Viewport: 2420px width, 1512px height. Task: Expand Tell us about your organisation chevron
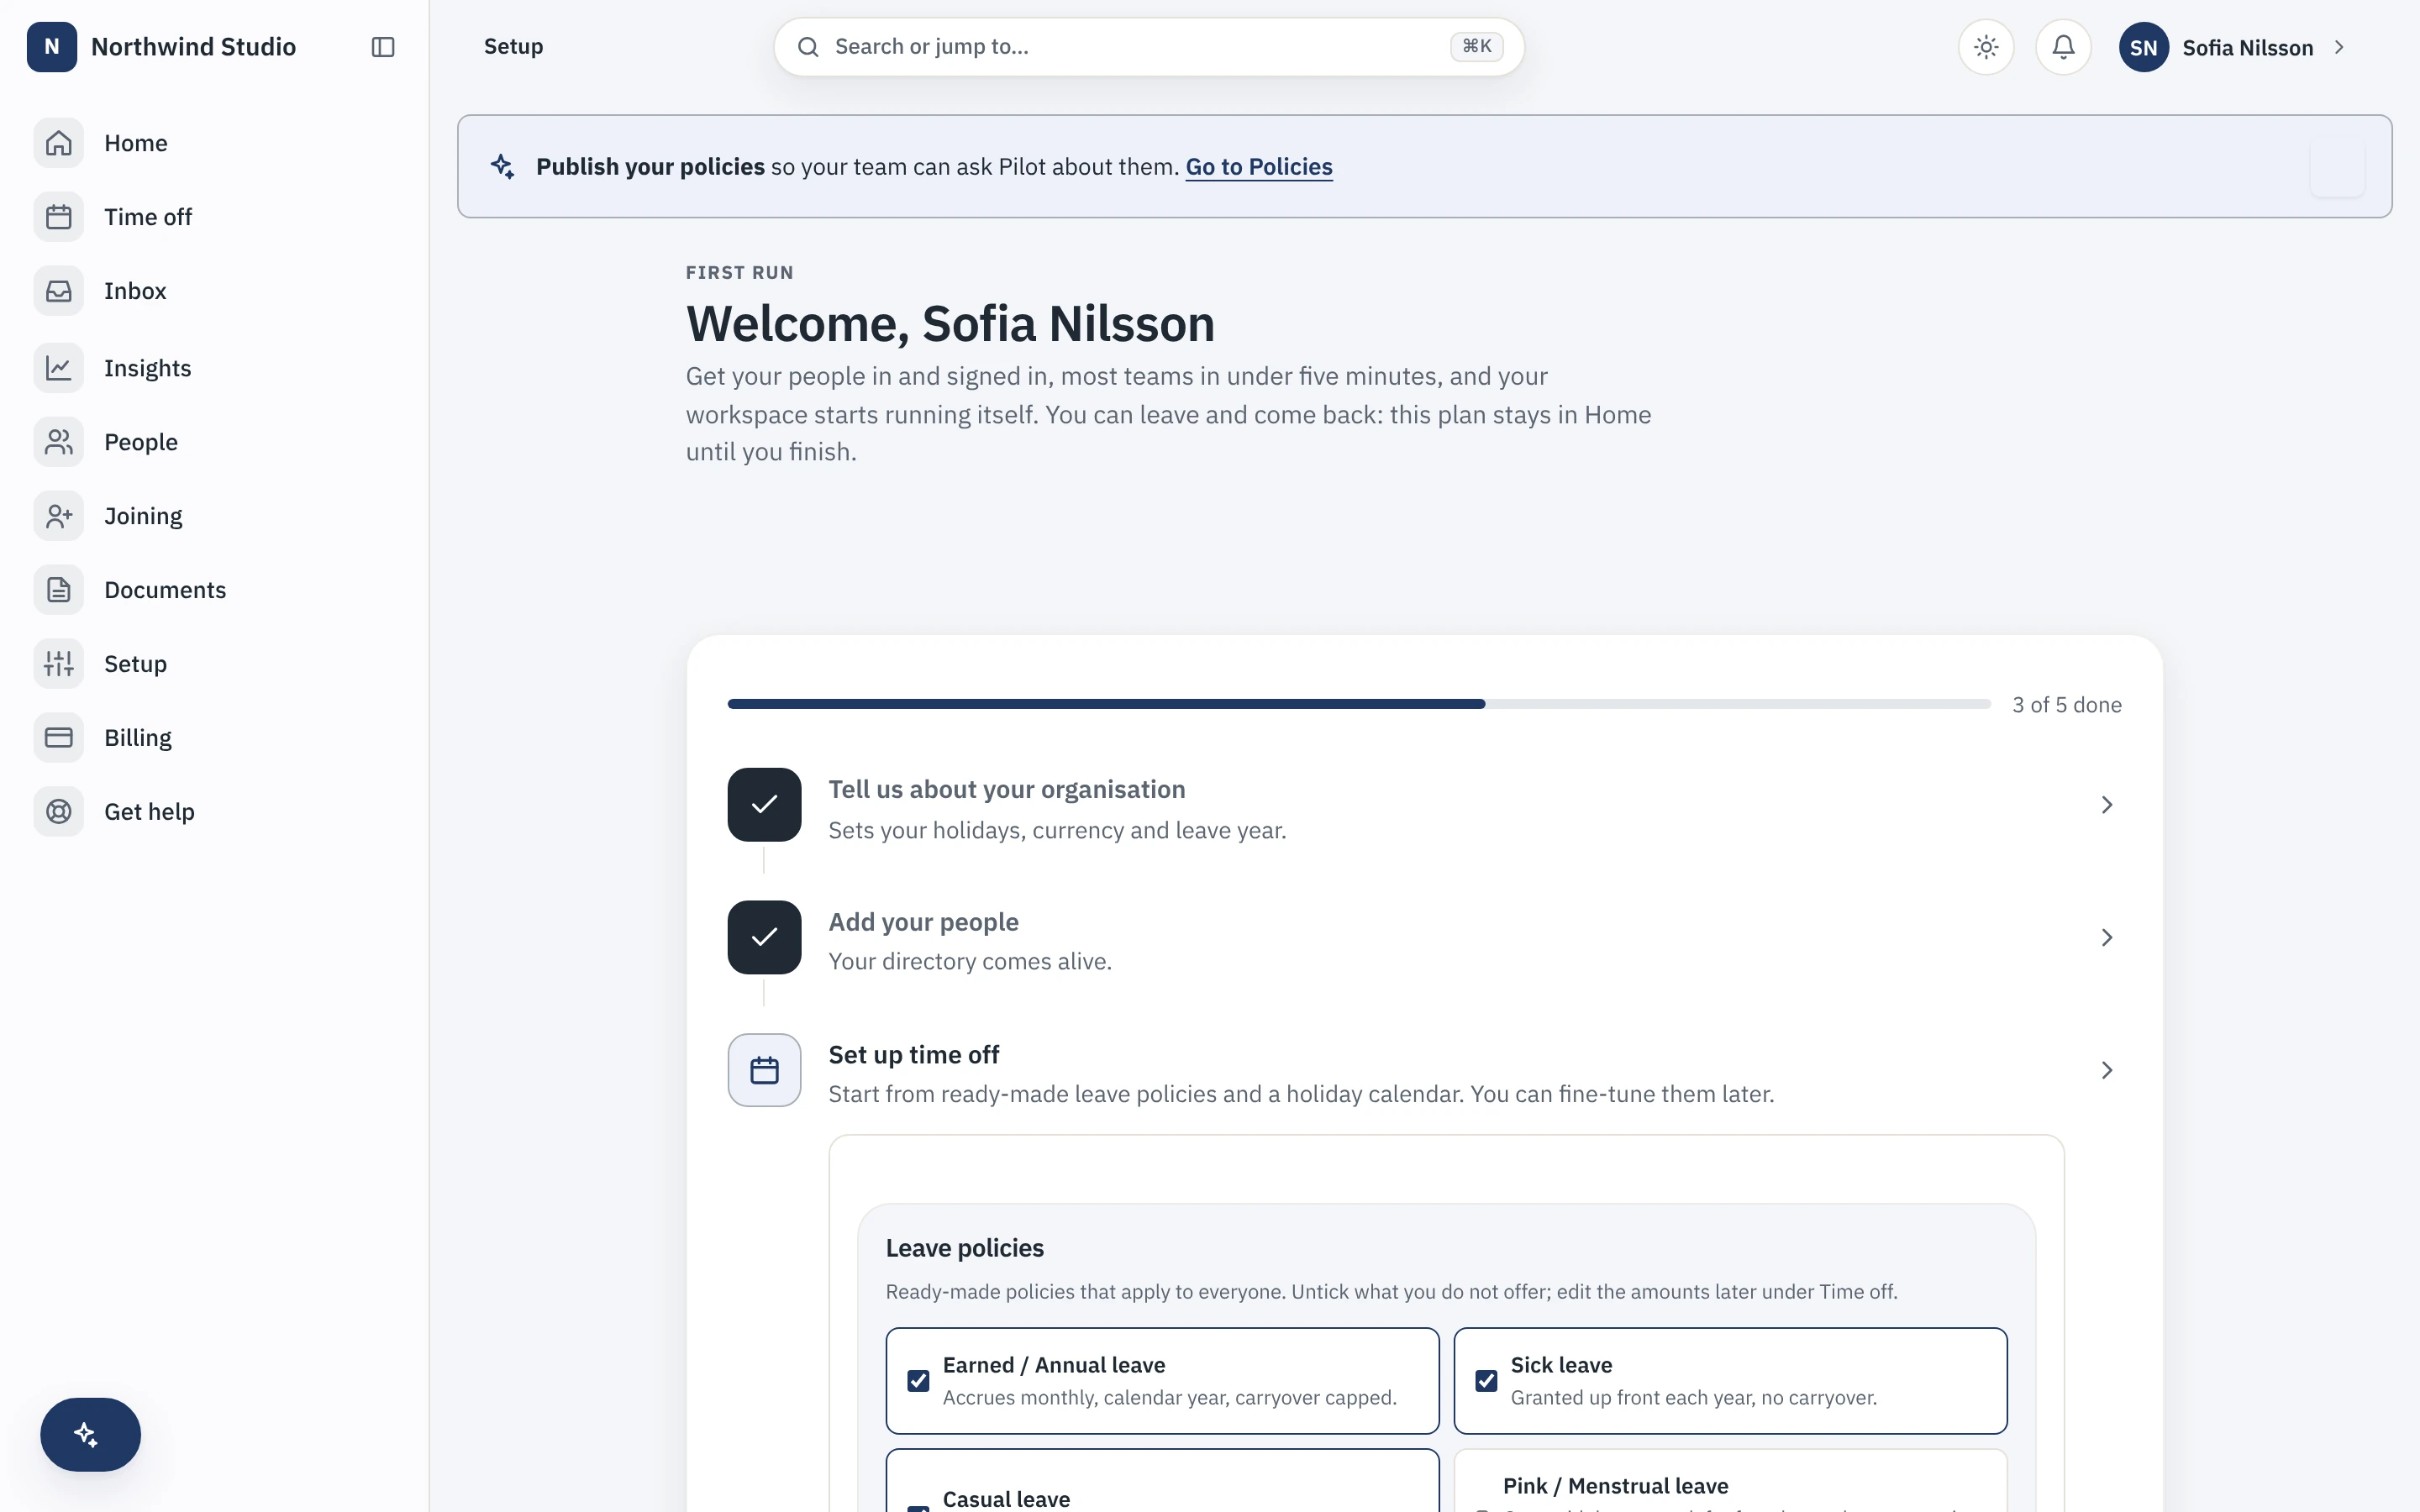2106,805
